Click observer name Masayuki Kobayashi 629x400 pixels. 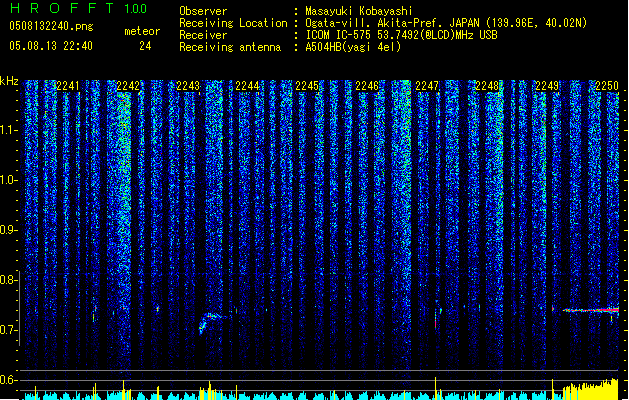click(359, 11)
